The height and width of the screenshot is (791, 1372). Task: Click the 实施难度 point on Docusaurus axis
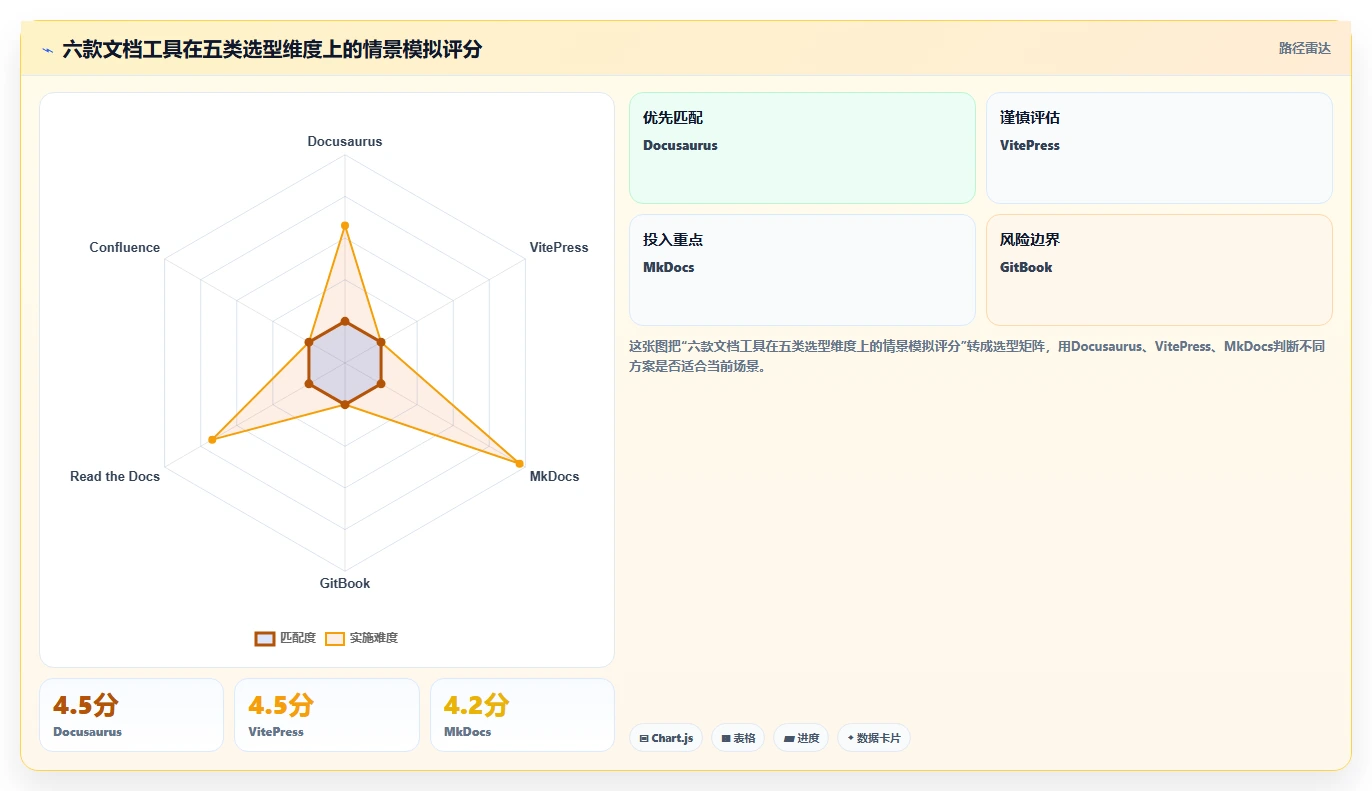tap(345, 226)
